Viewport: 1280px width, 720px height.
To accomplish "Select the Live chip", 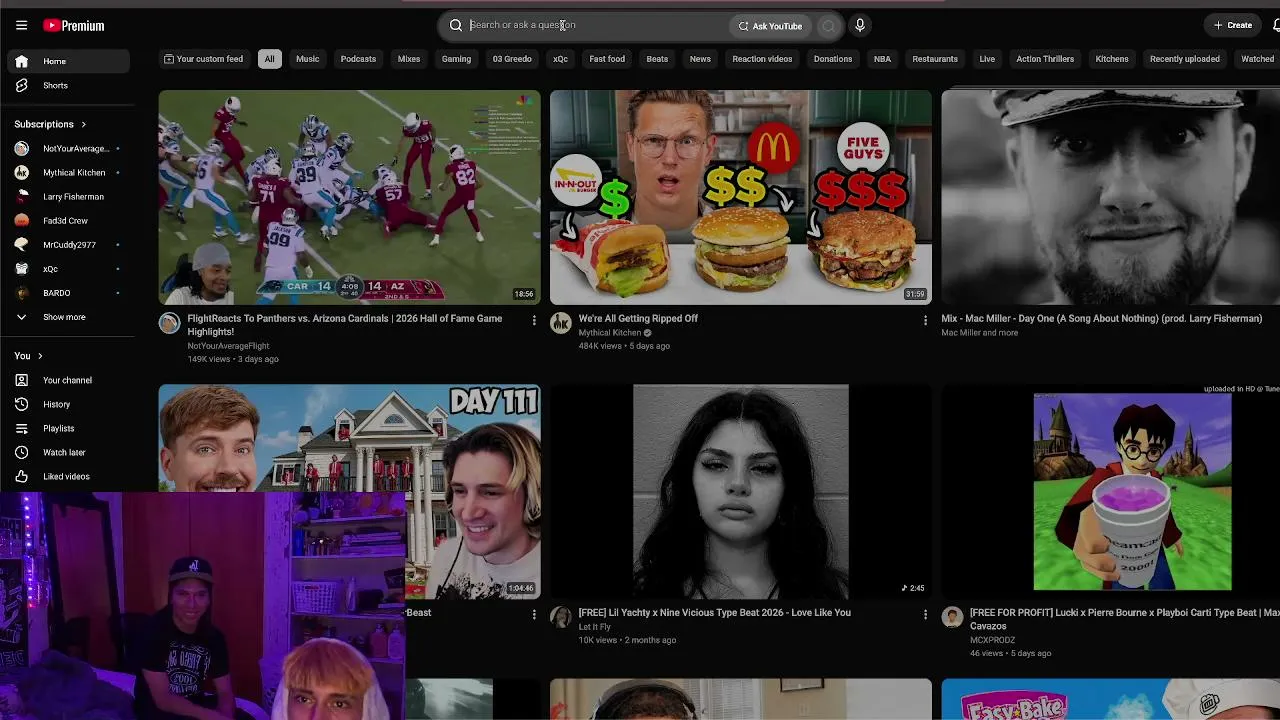I will pos(987,59).
